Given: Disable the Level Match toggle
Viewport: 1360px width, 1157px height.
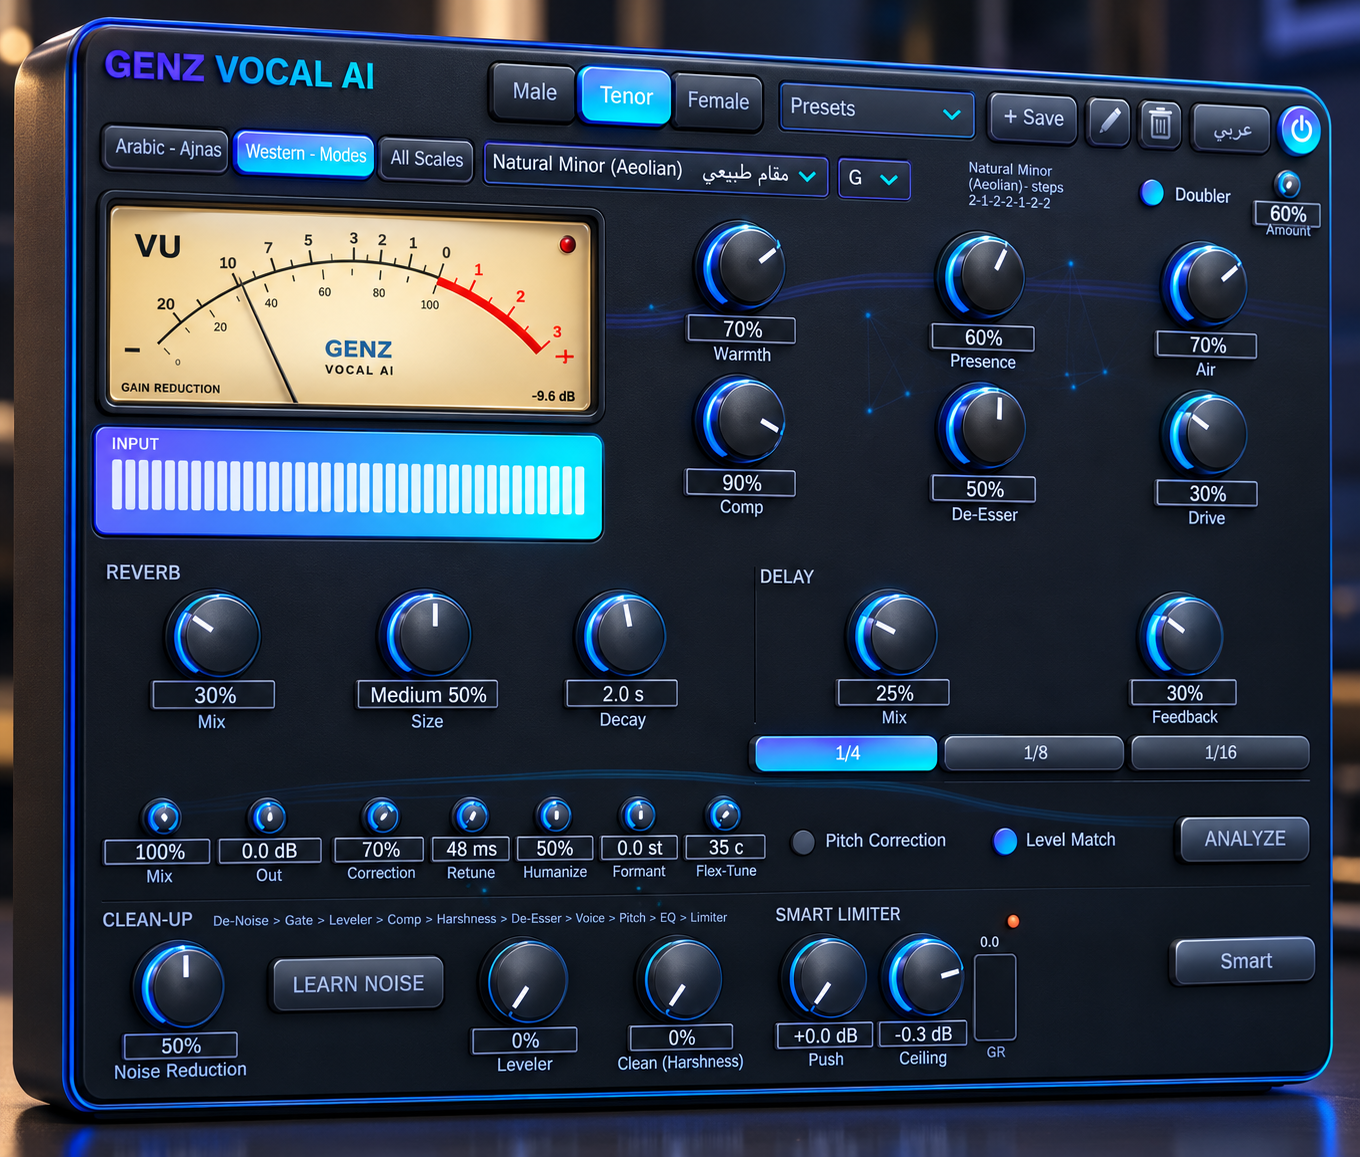Looking at the screenshot, I should click(1005, 841).
